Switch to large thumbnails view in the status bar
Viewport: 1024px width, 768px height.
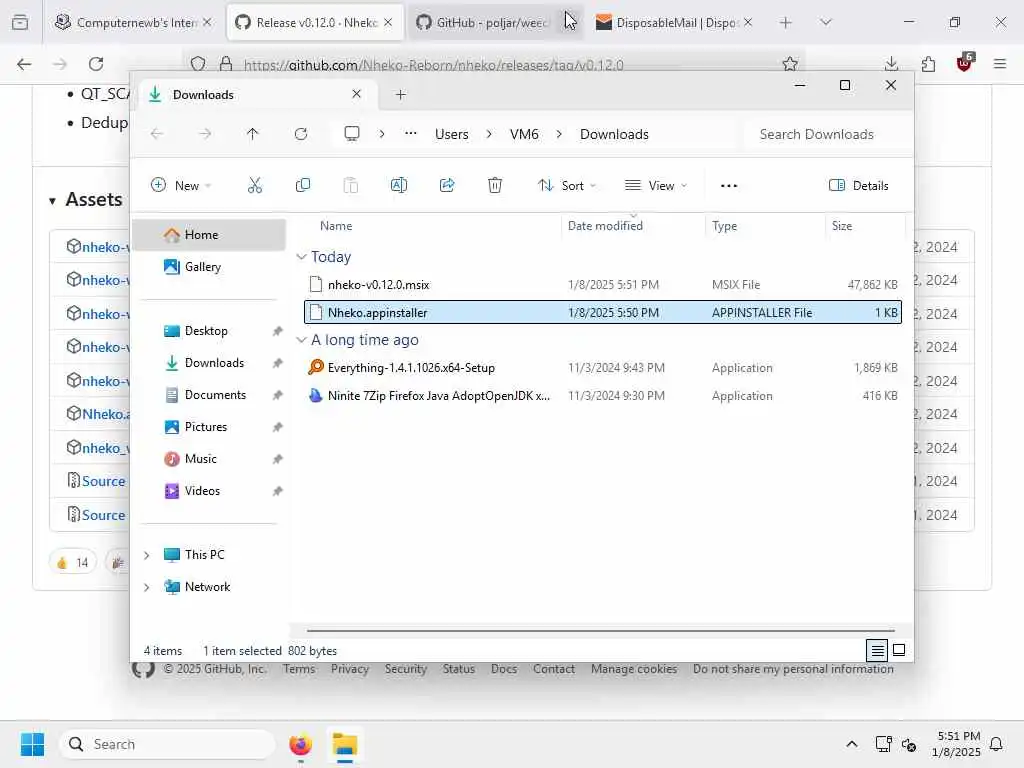tap(899, 650)
